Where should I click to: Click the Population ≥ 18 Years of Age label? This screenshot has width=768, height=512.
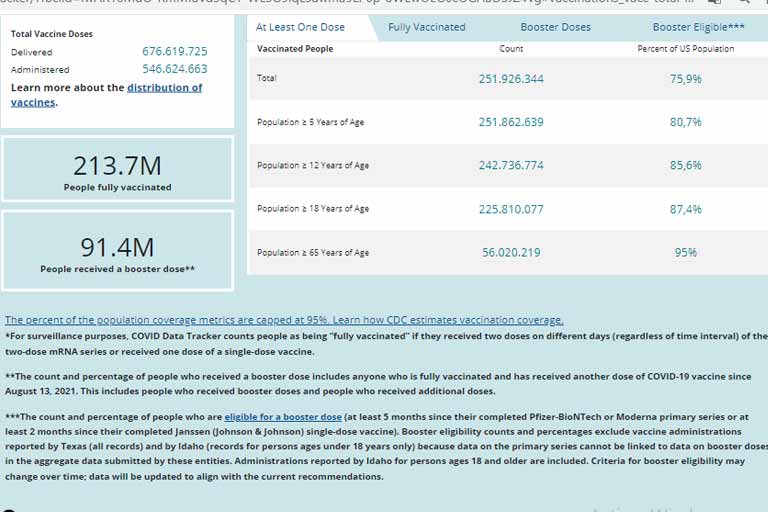tap(313, 209)
